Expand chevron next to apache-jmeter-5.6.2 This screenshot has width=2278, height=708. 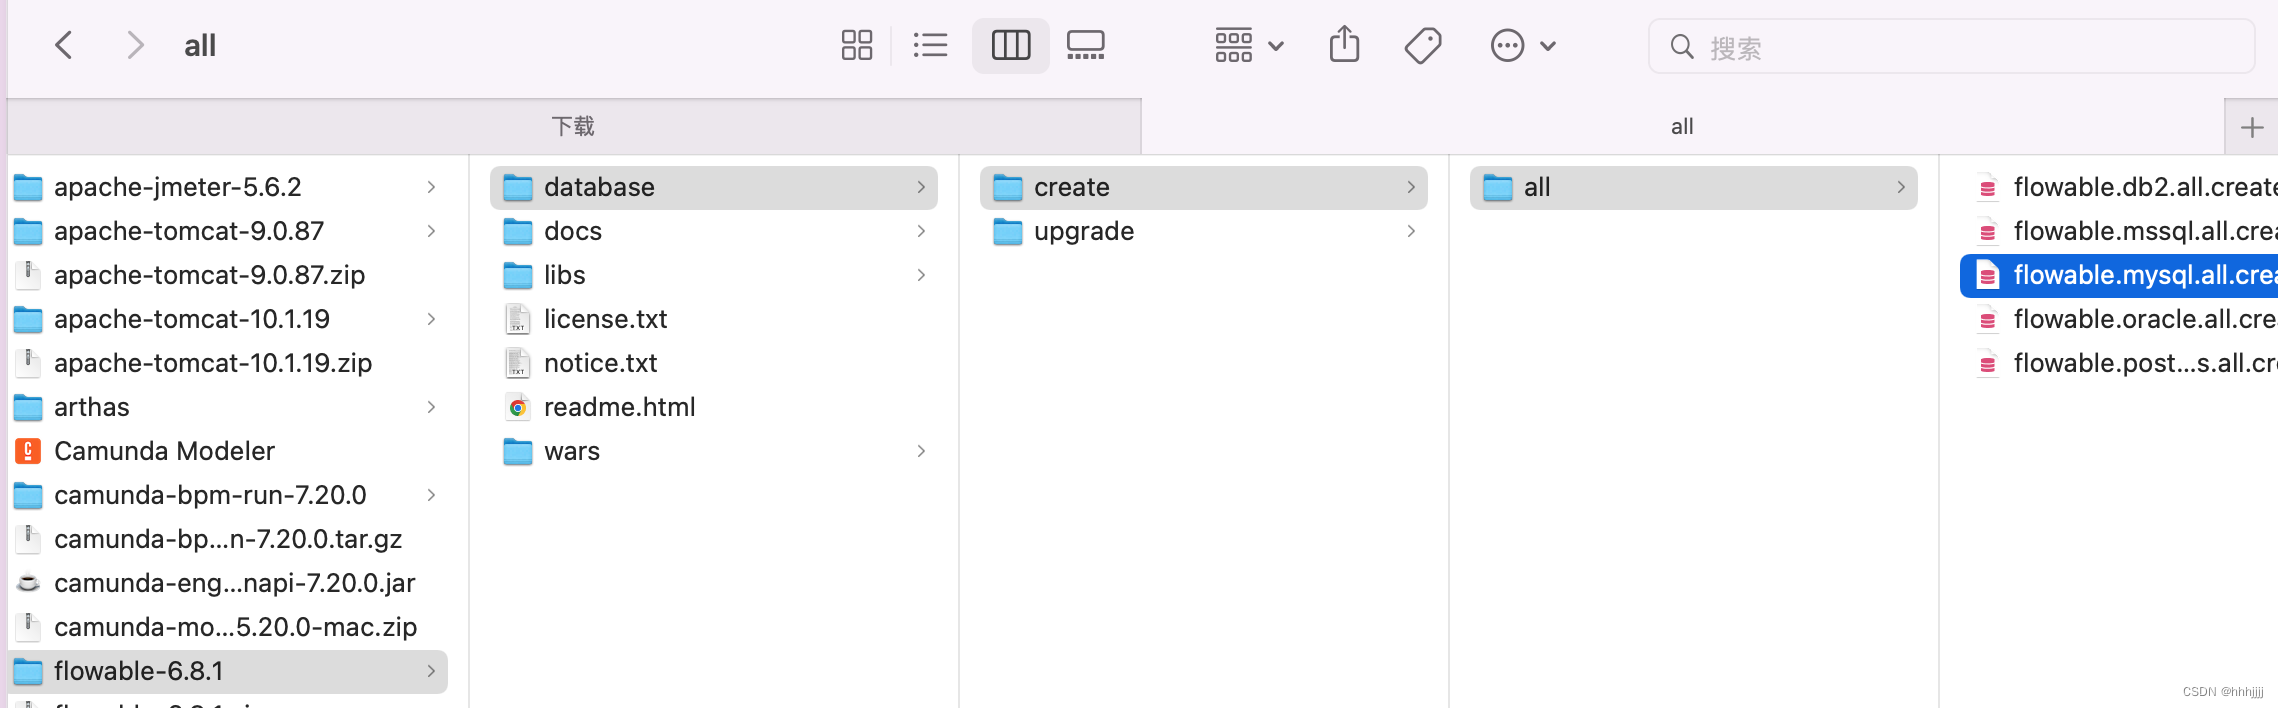point(431,187)
